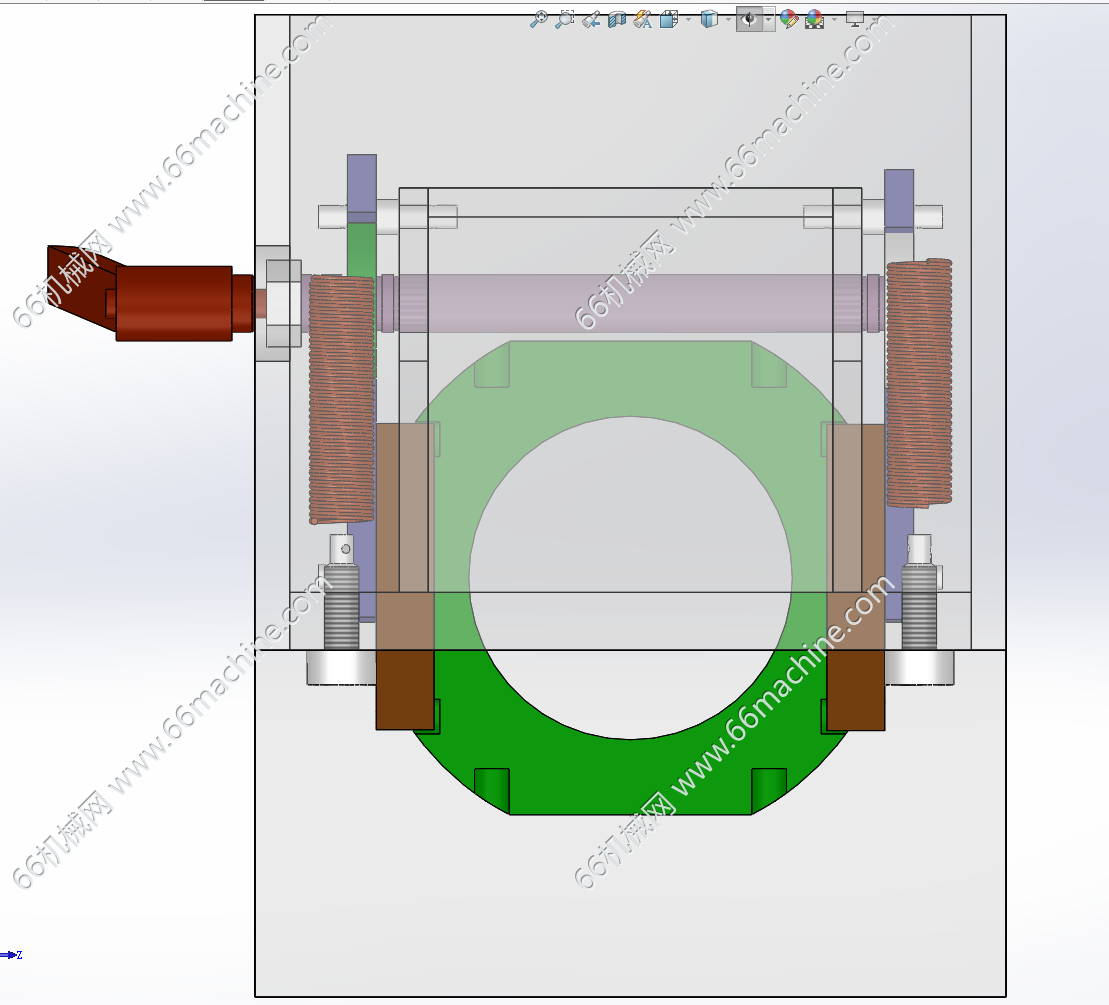
Task: Expand the Apply Scene dropdown arrow
Action: point(834,20)
